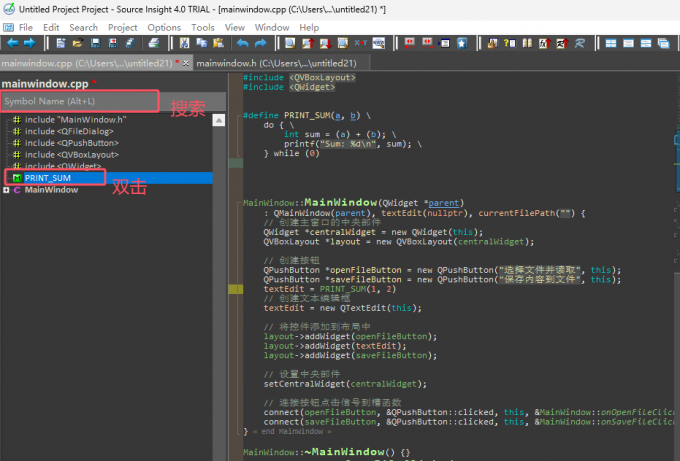Open the Window menu
The height and width of the screenshot is (461, 680).
tap(272, 27)
